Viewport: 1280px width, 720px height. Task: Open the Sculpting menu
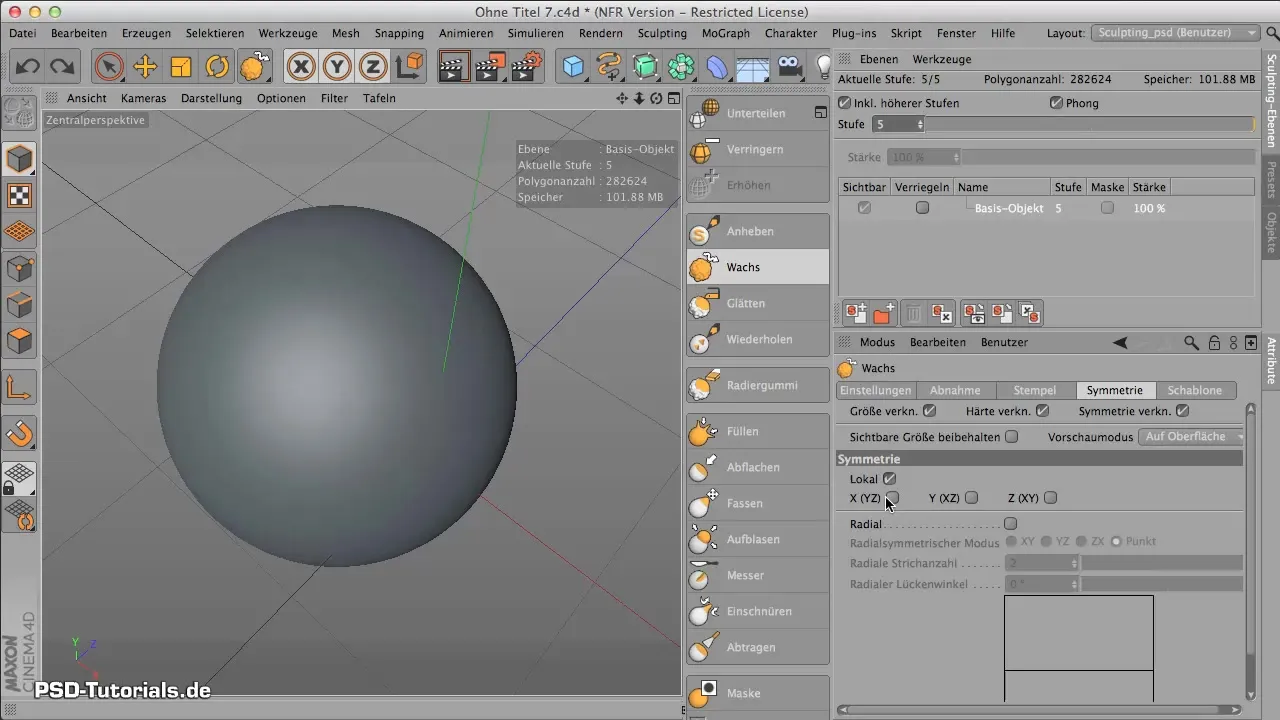661,33
